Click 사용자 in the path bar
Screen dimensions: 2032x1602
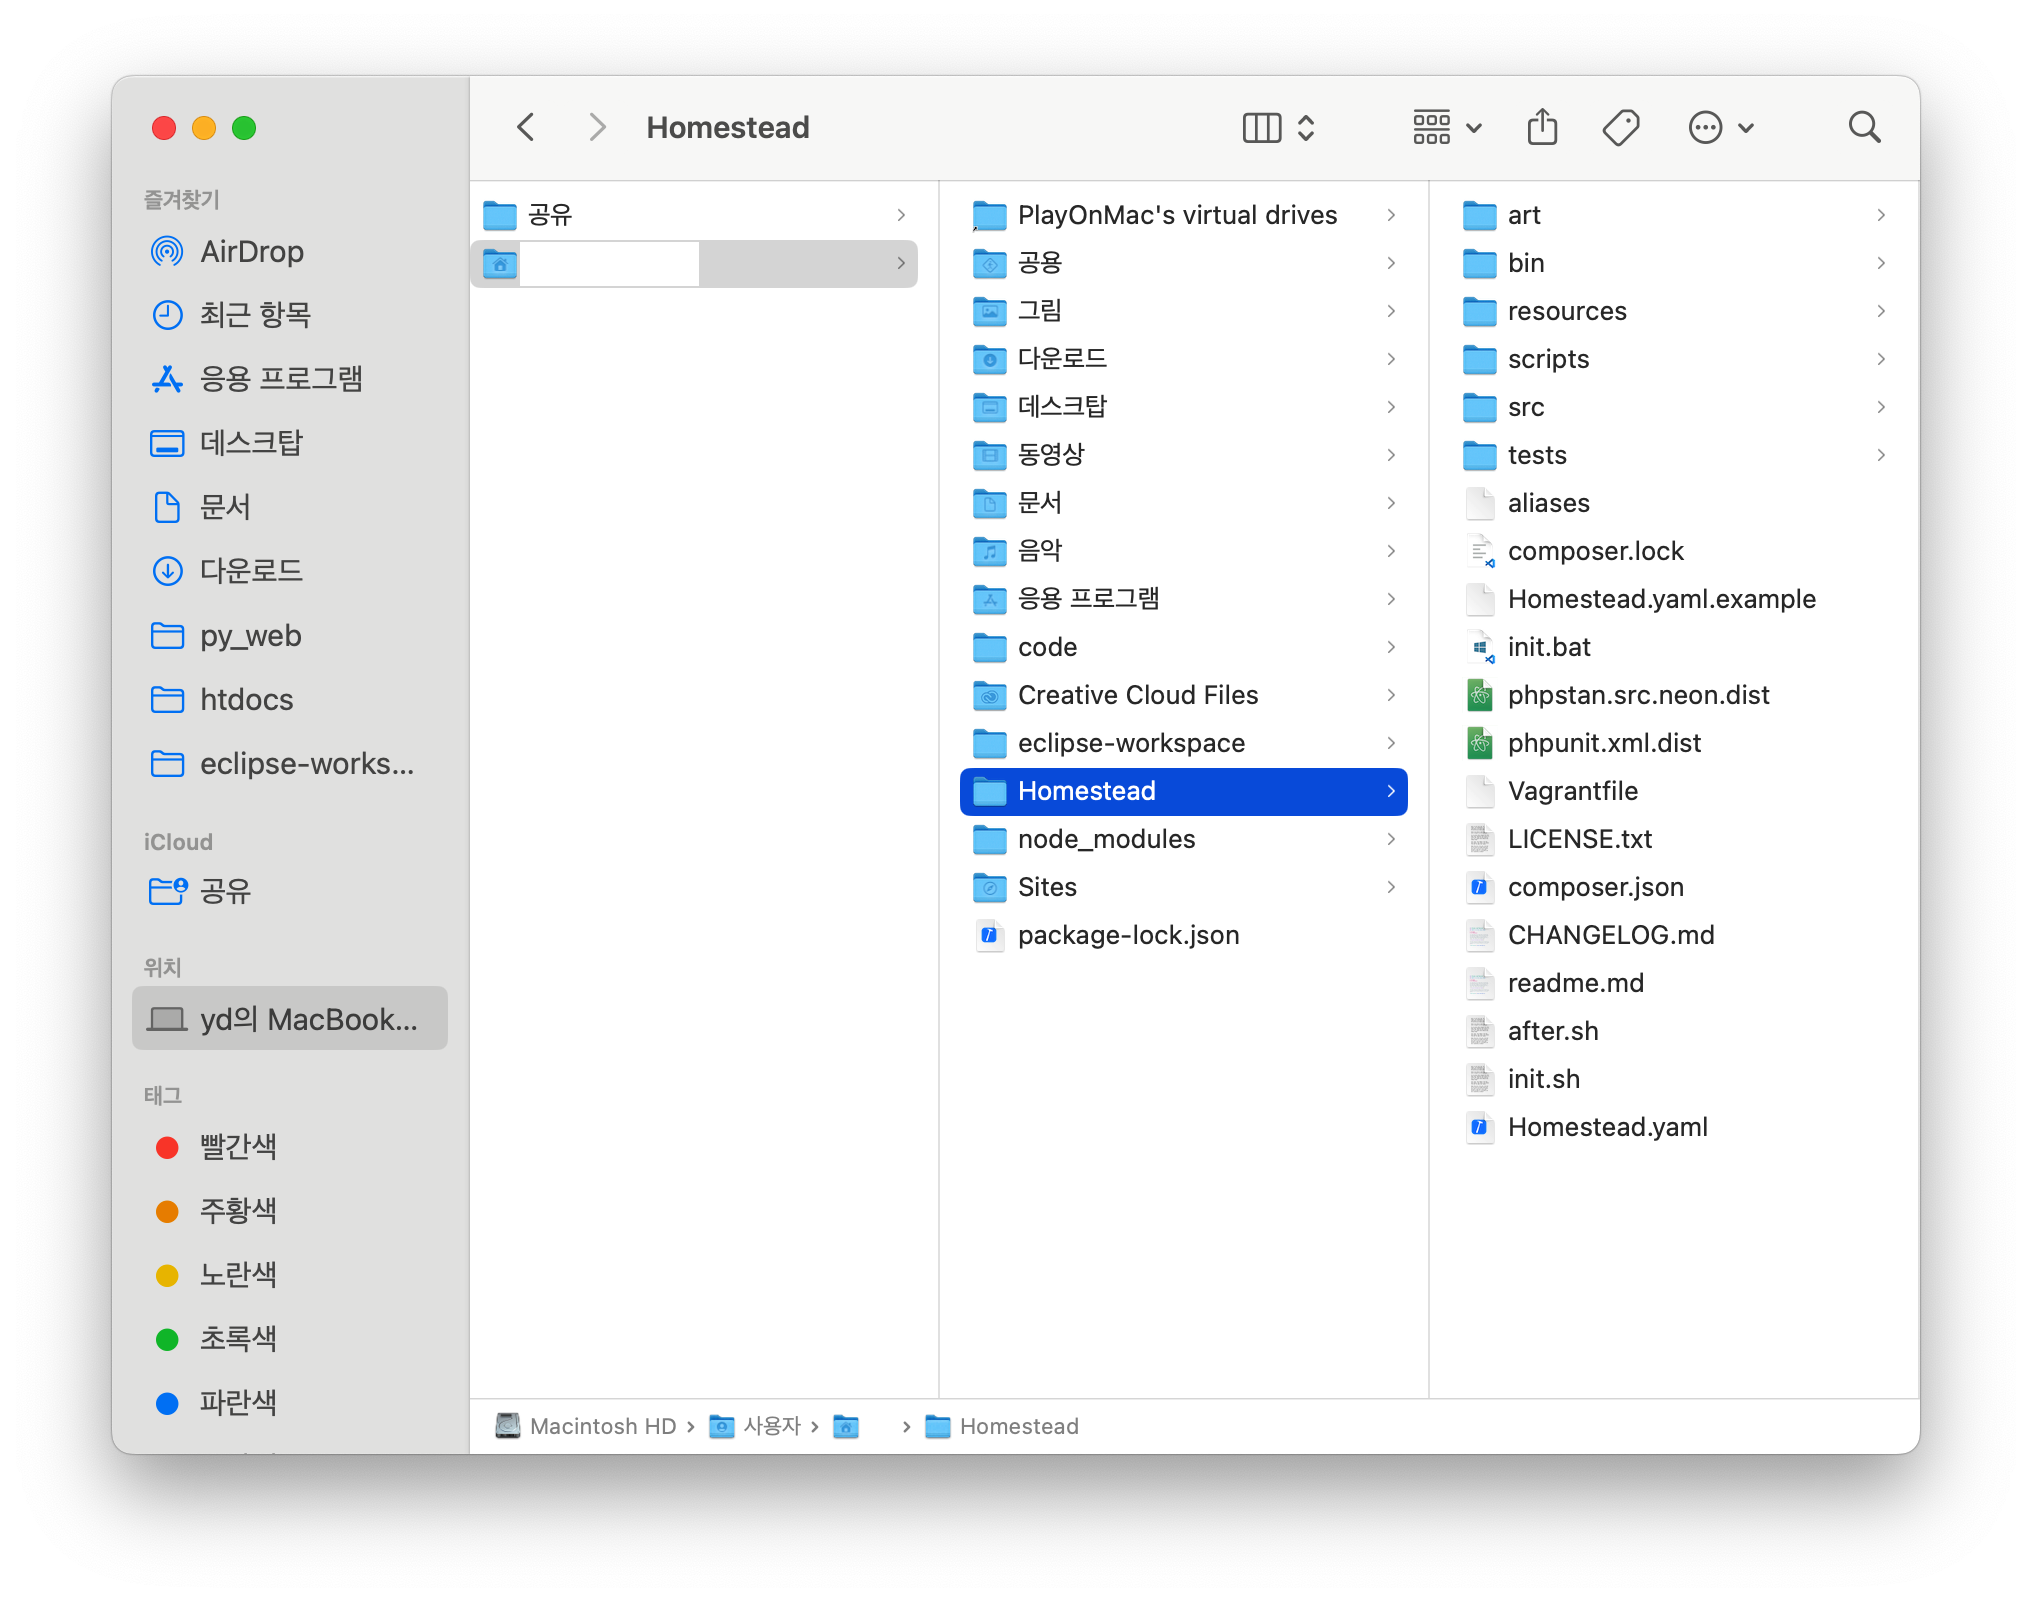[771, 1426]
